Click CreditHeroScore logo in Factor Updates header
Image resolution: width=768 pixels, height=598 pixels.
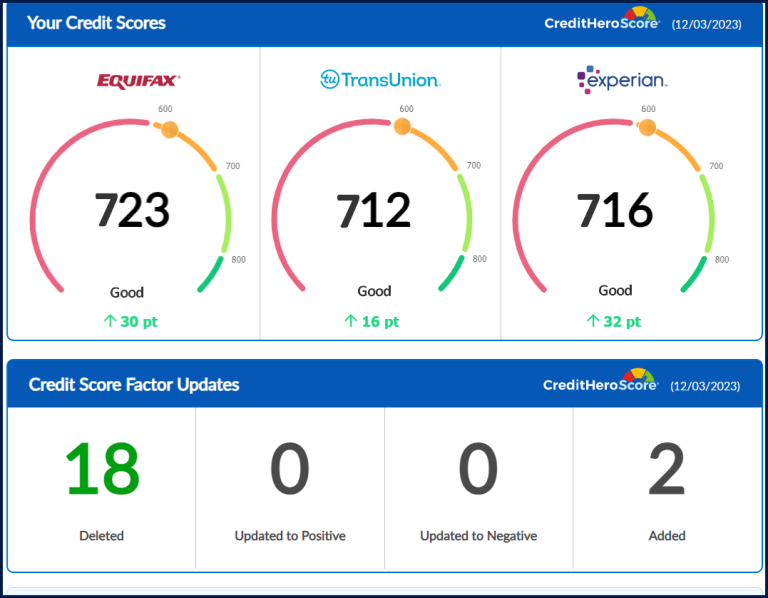click(x=600, y=384)
